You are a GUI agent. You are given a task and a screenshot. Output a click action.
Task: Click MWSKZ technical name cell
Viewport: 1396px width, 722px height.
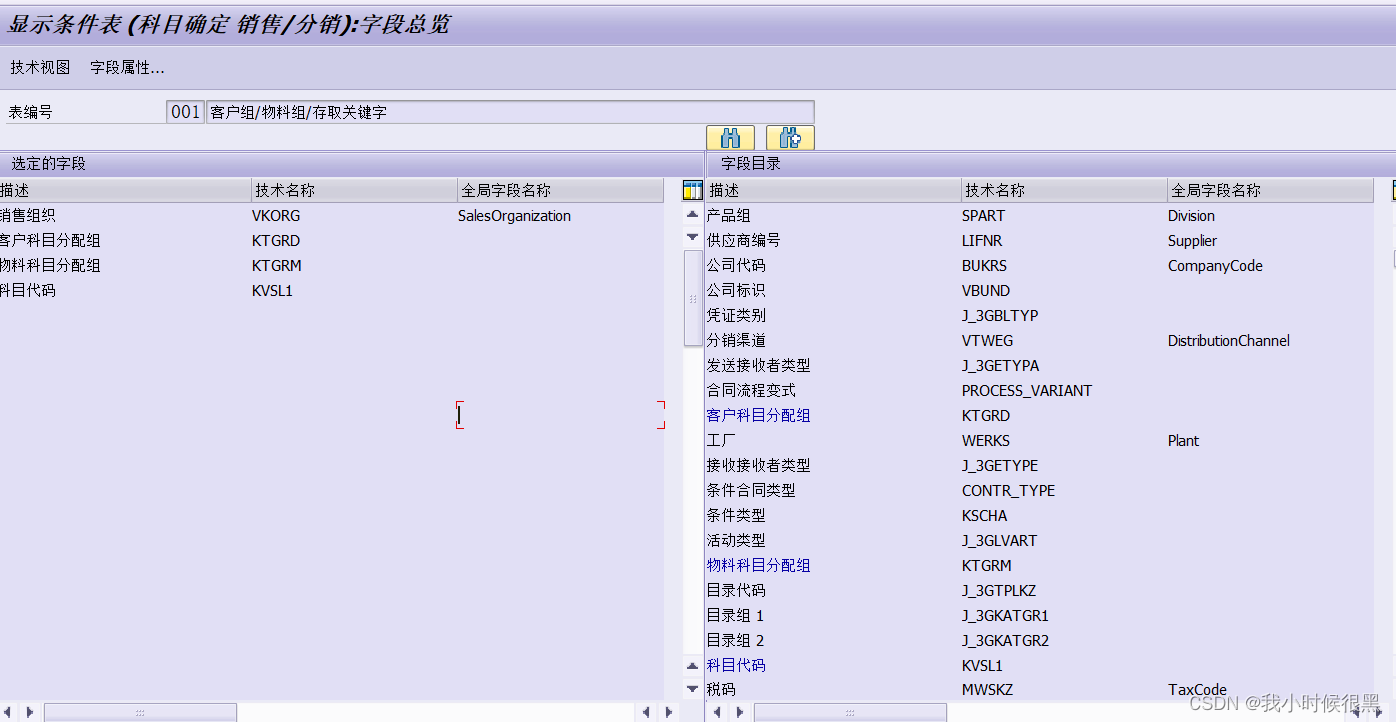(x=987, y=690)
